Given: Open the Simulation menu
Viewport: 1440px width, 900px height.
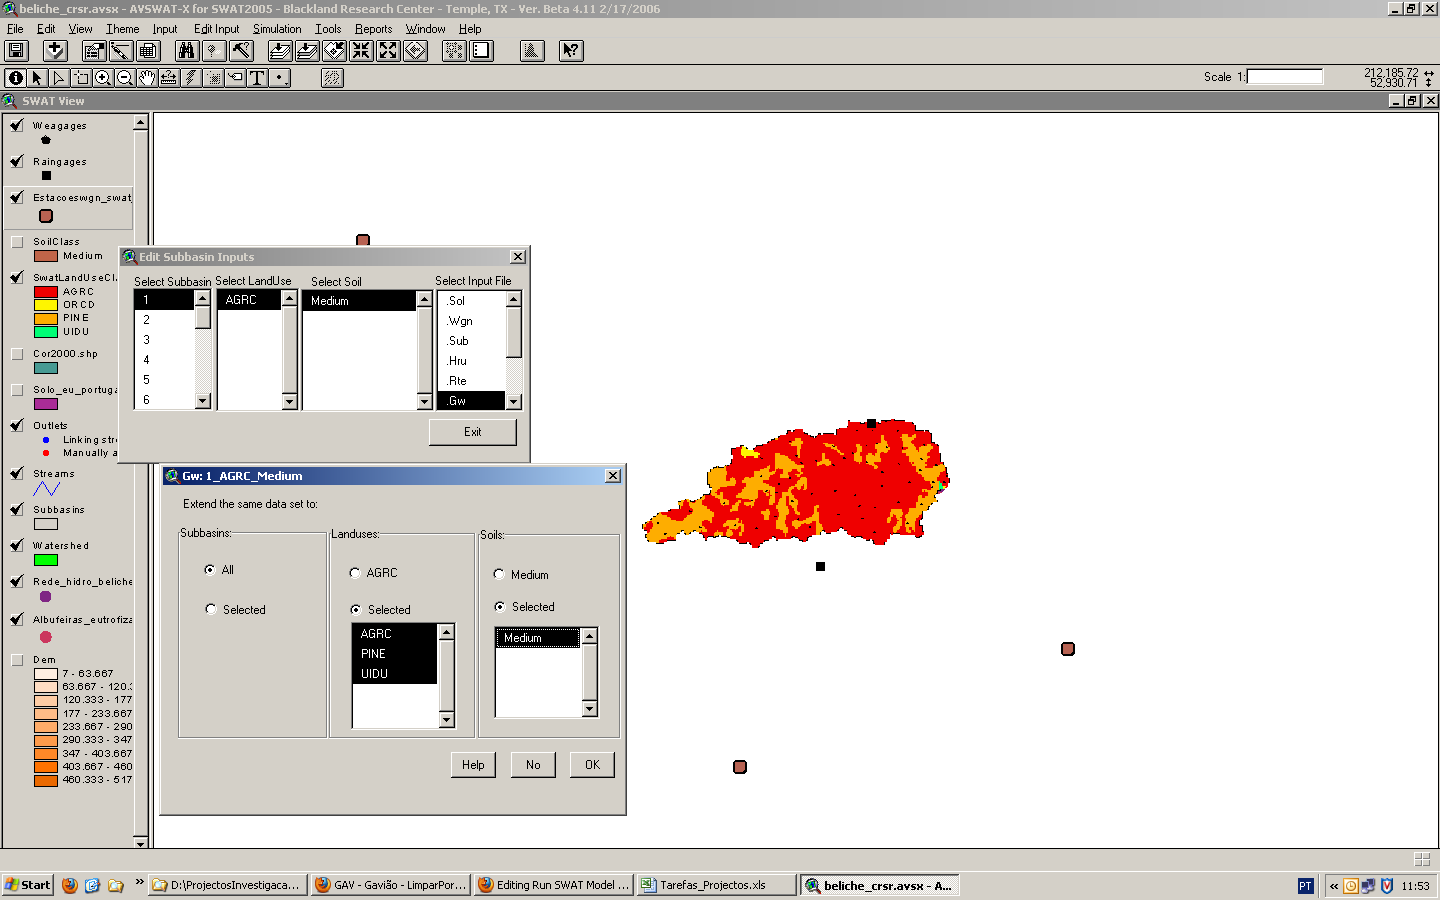Looking at the screenshot, I should (277, 29).
